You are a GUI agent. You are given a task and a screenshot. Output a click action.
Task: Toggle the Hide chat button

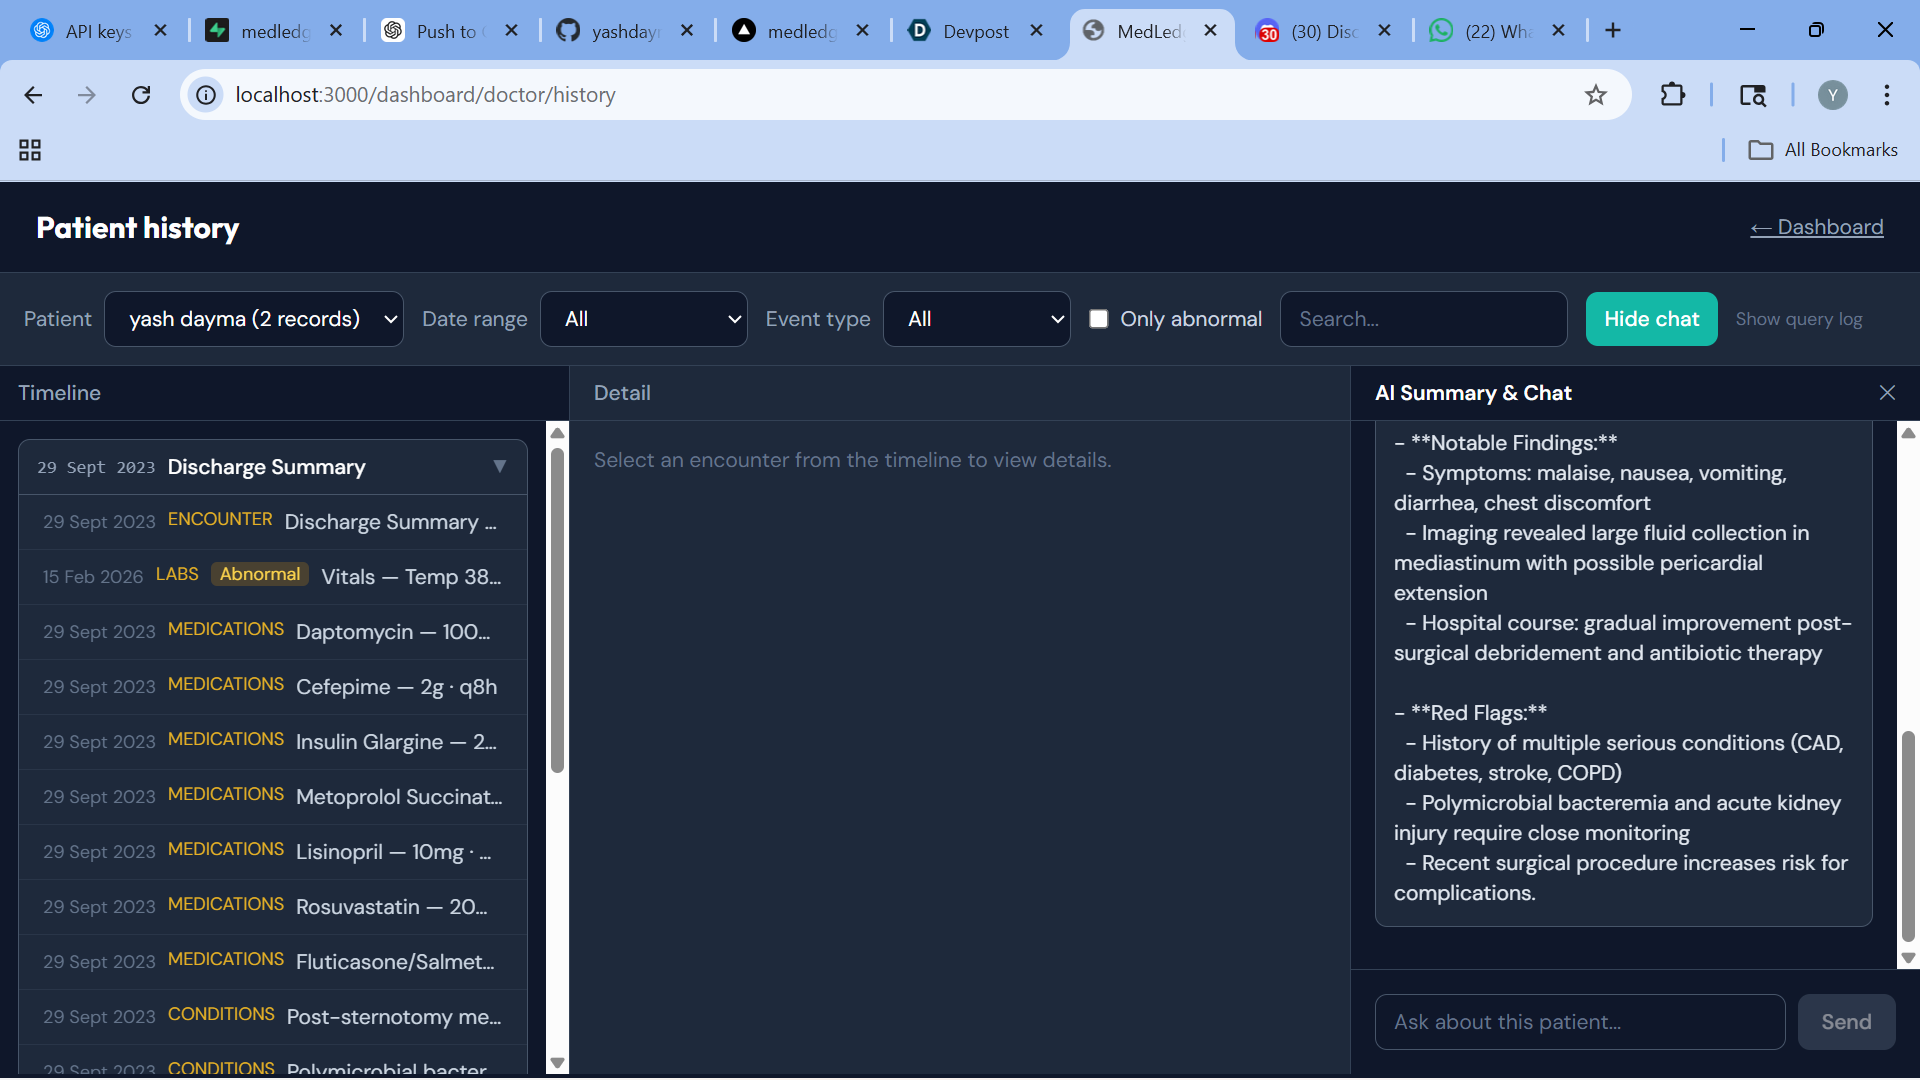tap(1651, 319)
